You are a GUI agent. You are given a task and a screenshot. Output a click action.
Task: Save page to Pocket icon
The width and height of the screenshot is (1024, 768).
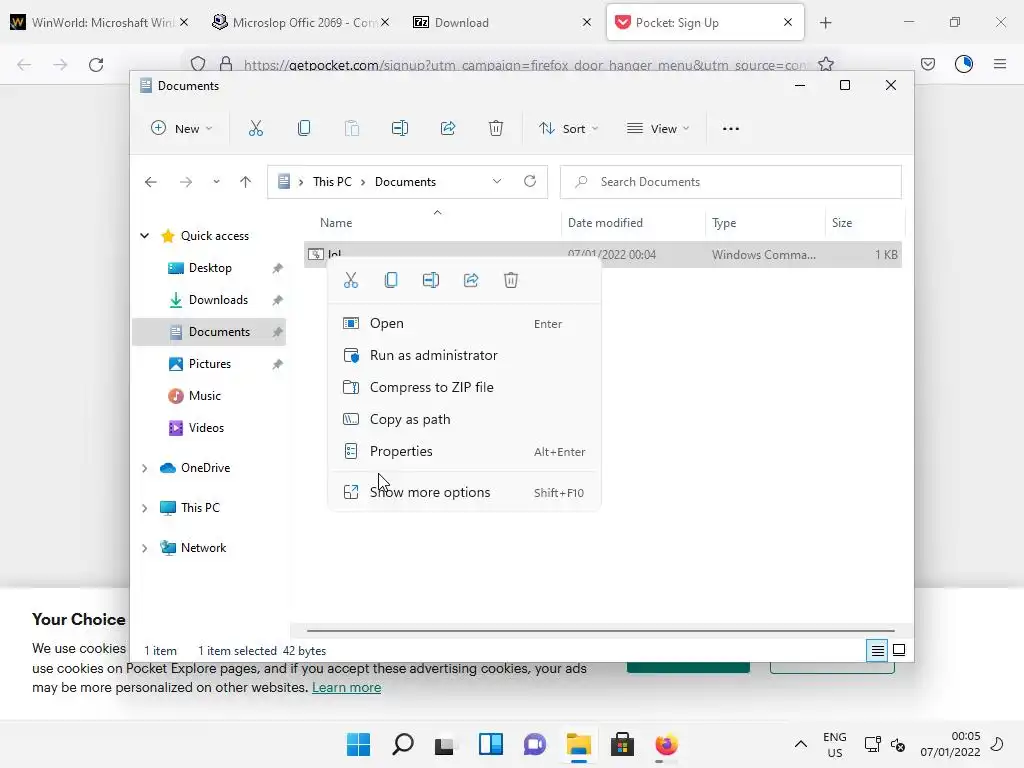pyautogui.click(x=927, y=64)
